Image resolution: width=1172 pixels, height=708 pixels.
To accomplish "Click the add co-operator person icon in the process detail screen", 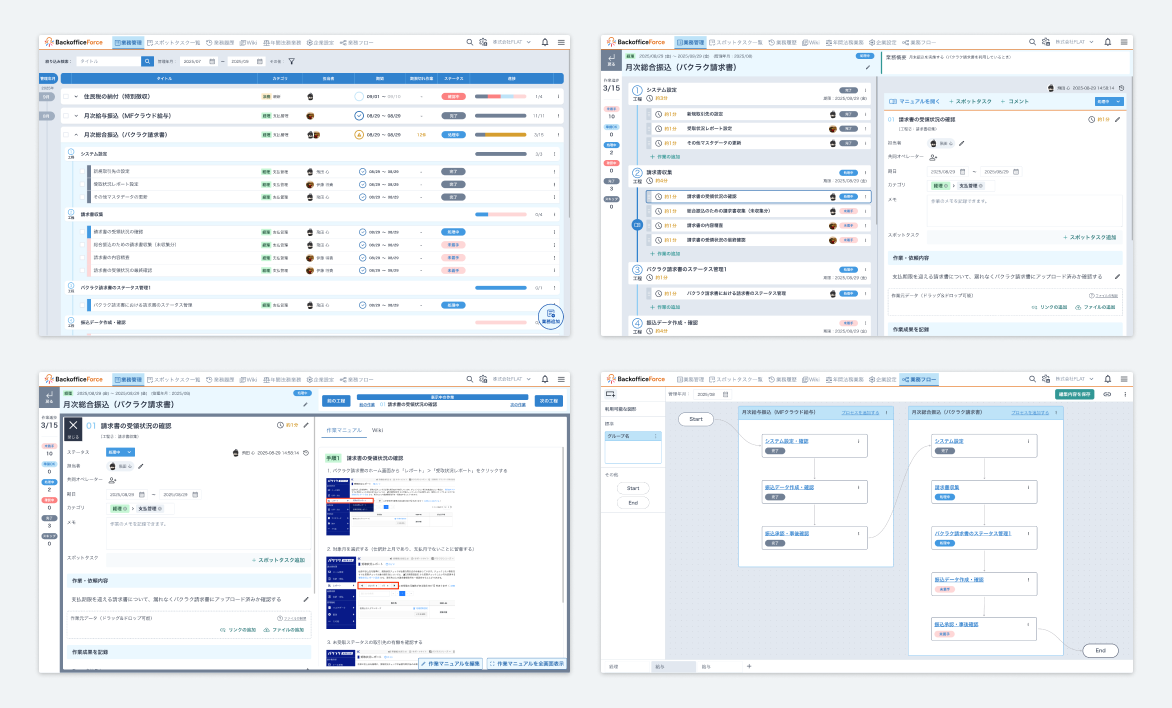I will (x=933, y=157).
